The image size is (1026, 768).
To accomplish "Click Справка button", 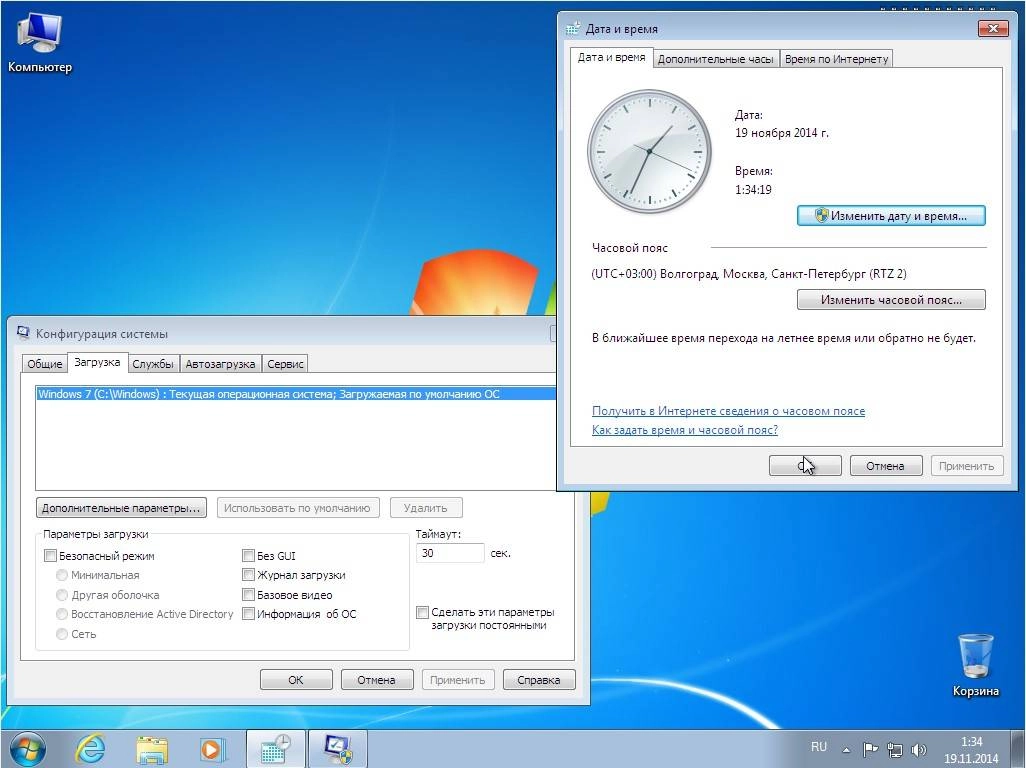I will [x=539, y=680].
